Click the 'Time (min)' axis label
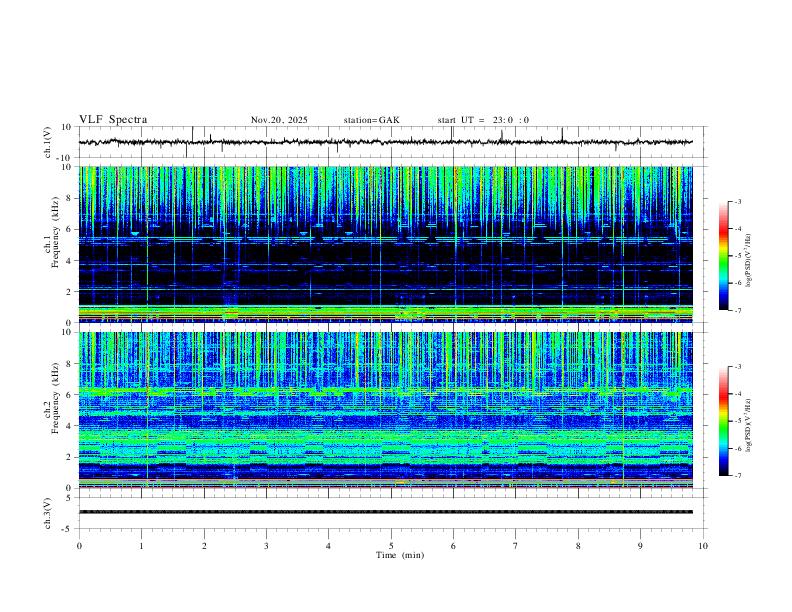The image size is (792, 612). click(x=400, y=555)
